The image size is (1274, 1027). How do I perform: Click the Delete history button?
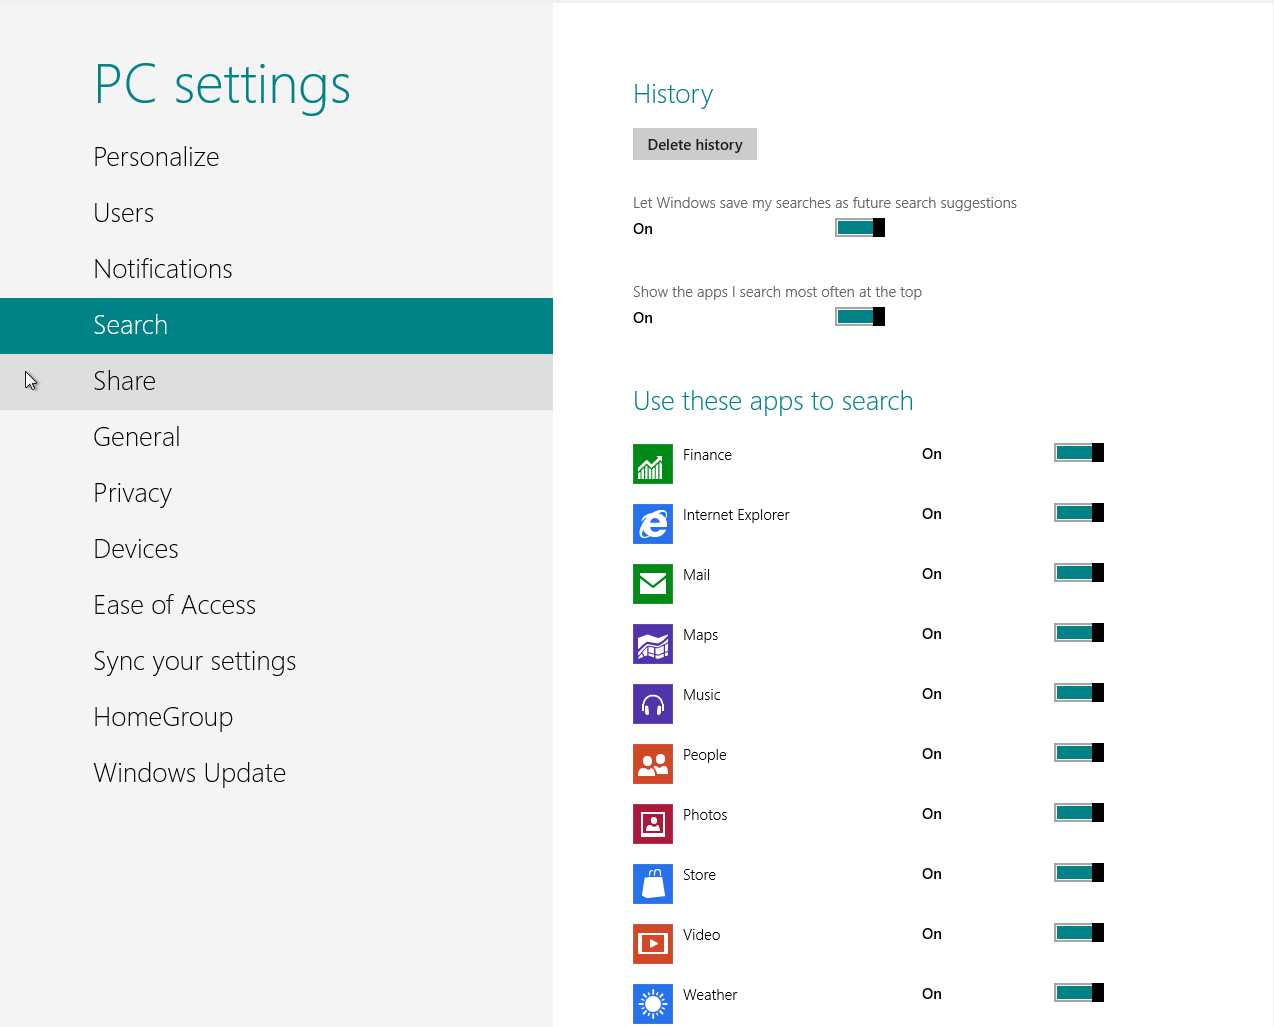(x=695, y=144)
